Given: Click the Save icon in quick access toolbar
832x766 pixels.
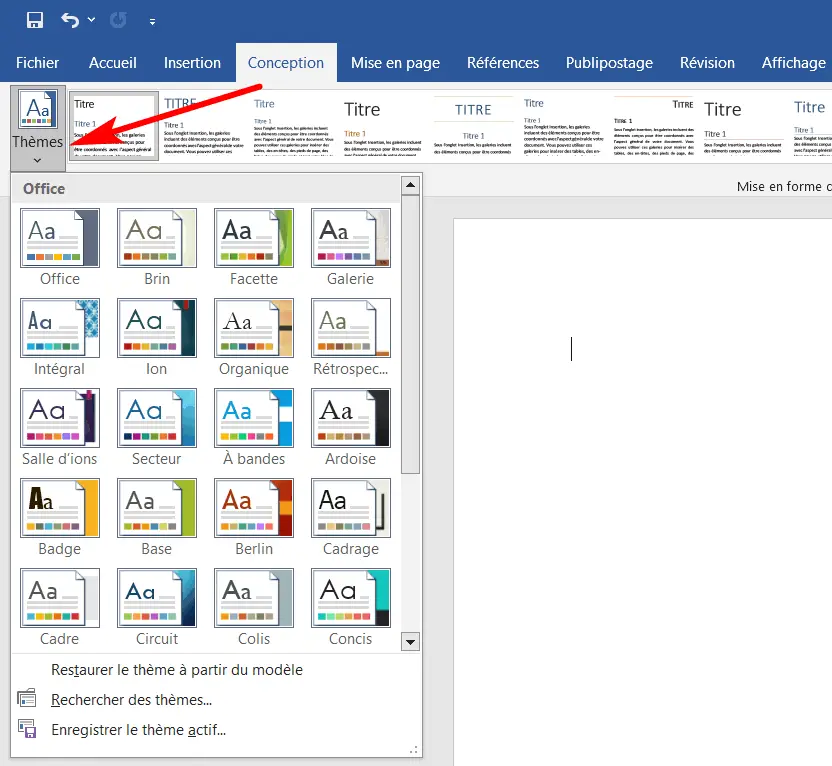Looking at the screenshot, I should [34, 20].
